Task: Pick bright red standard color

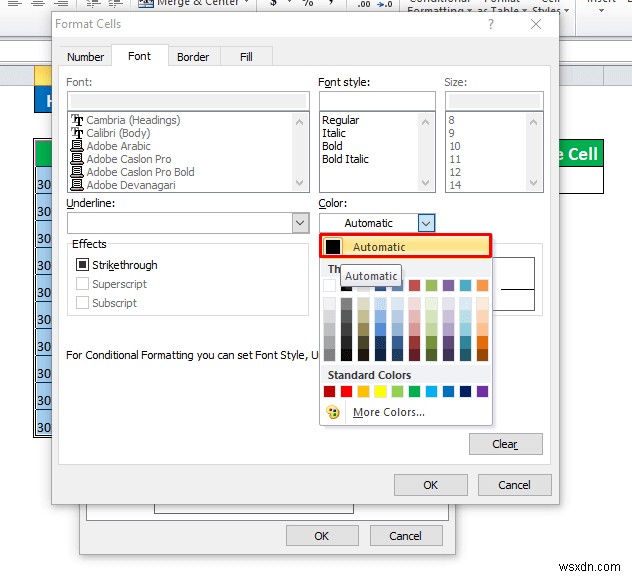Action: click(346, 391)
